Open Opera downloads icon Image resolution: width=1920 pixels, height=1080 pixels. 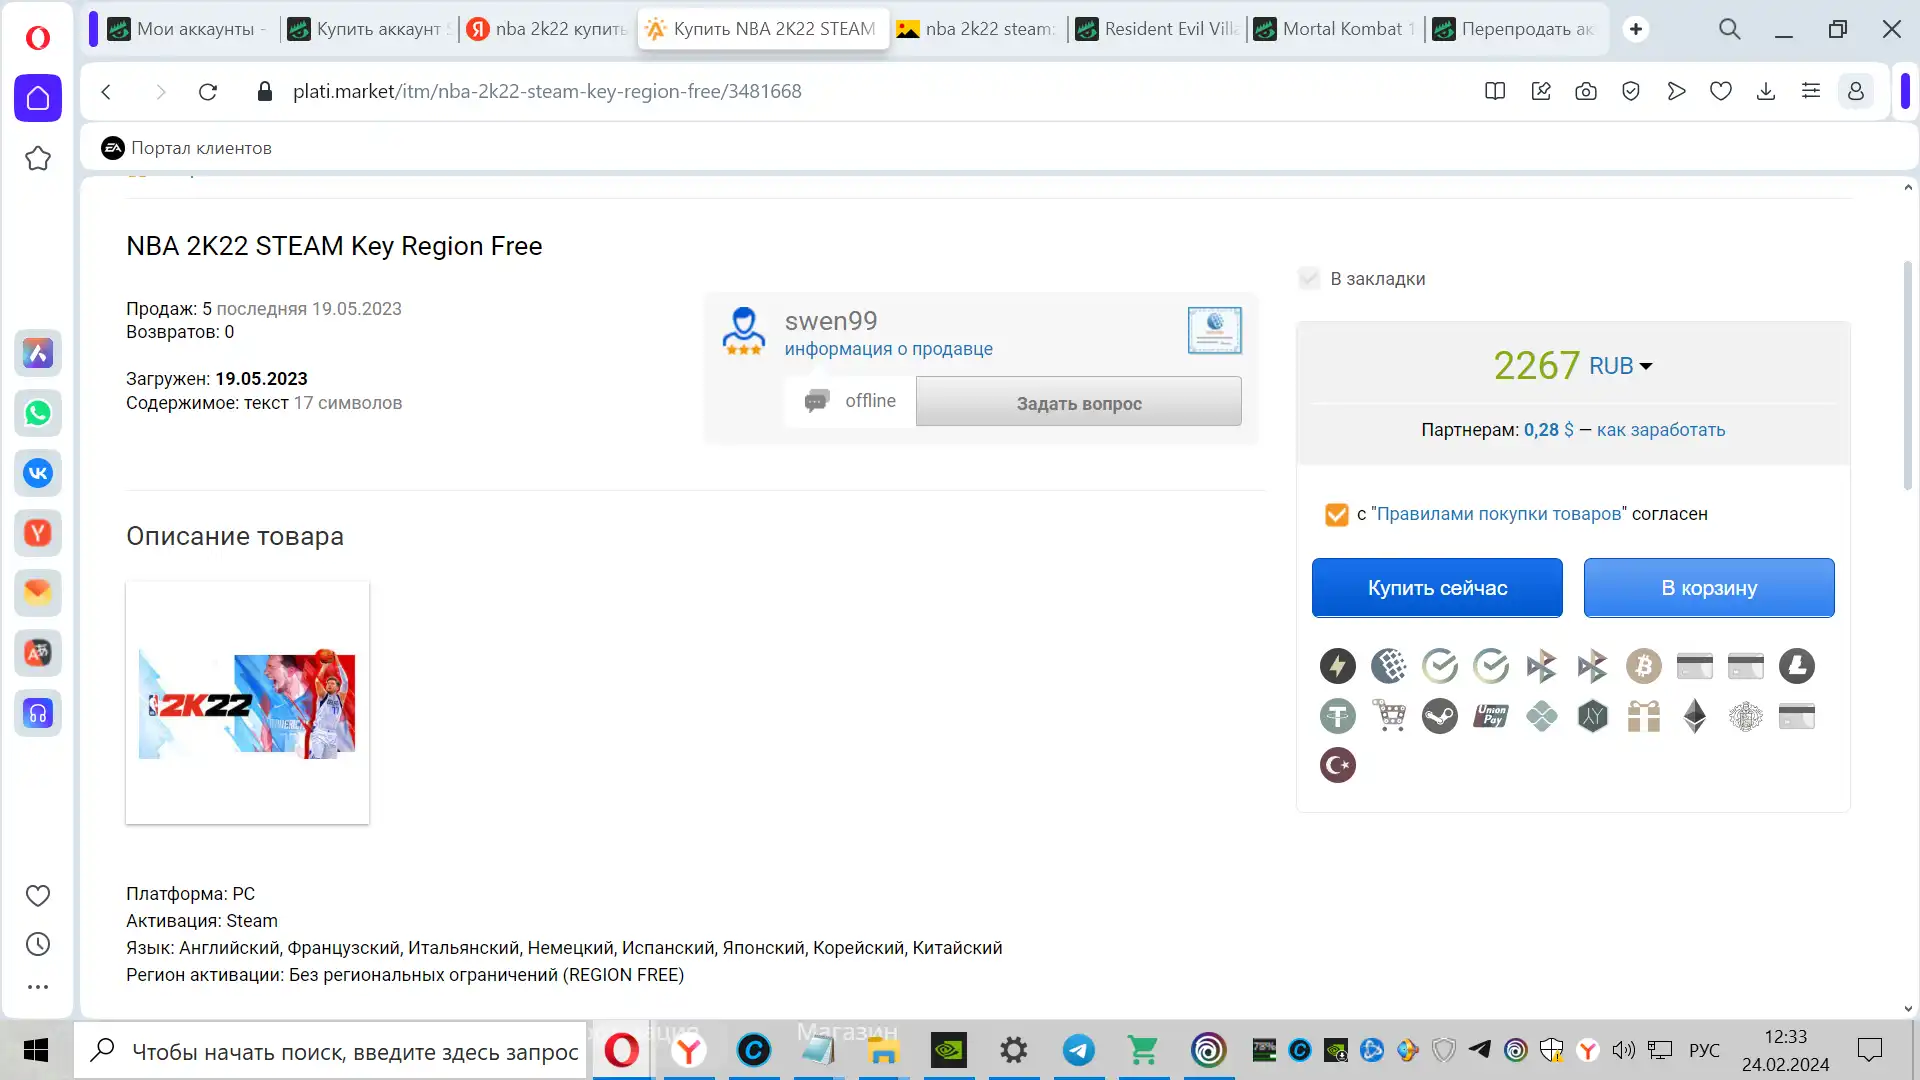1765,91
